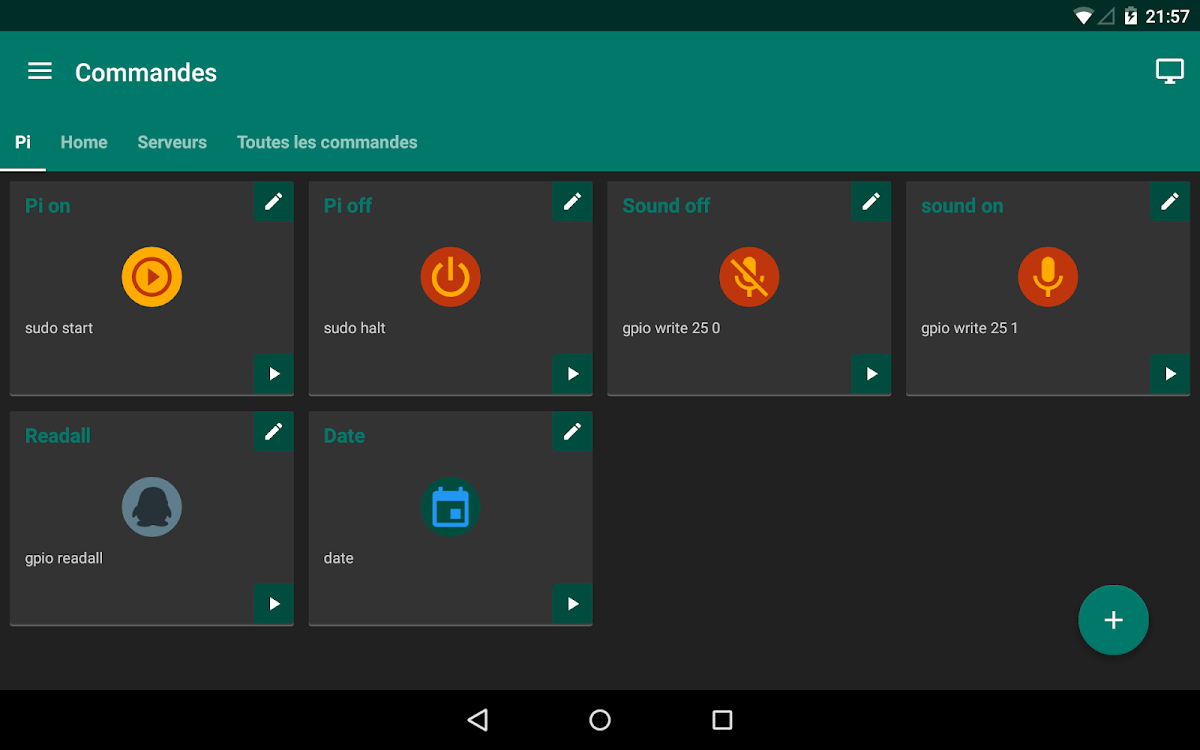The width and height of the screenshot is (1200, 750).
Task: Execute the date command
Action: [572, 604]
